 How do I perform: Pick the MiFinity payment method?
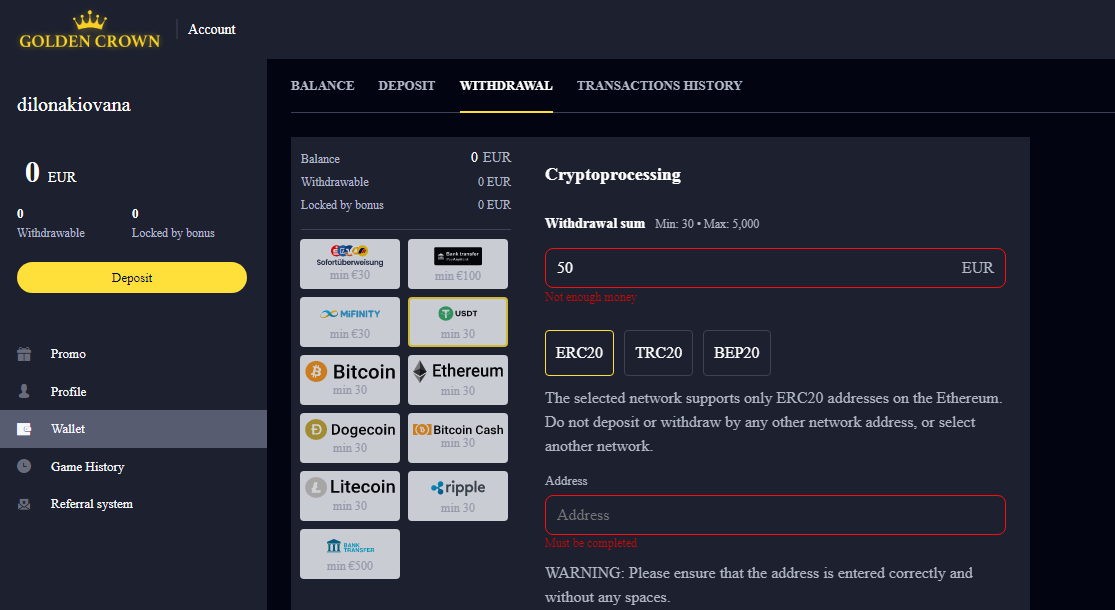click(x=350, y=321)
